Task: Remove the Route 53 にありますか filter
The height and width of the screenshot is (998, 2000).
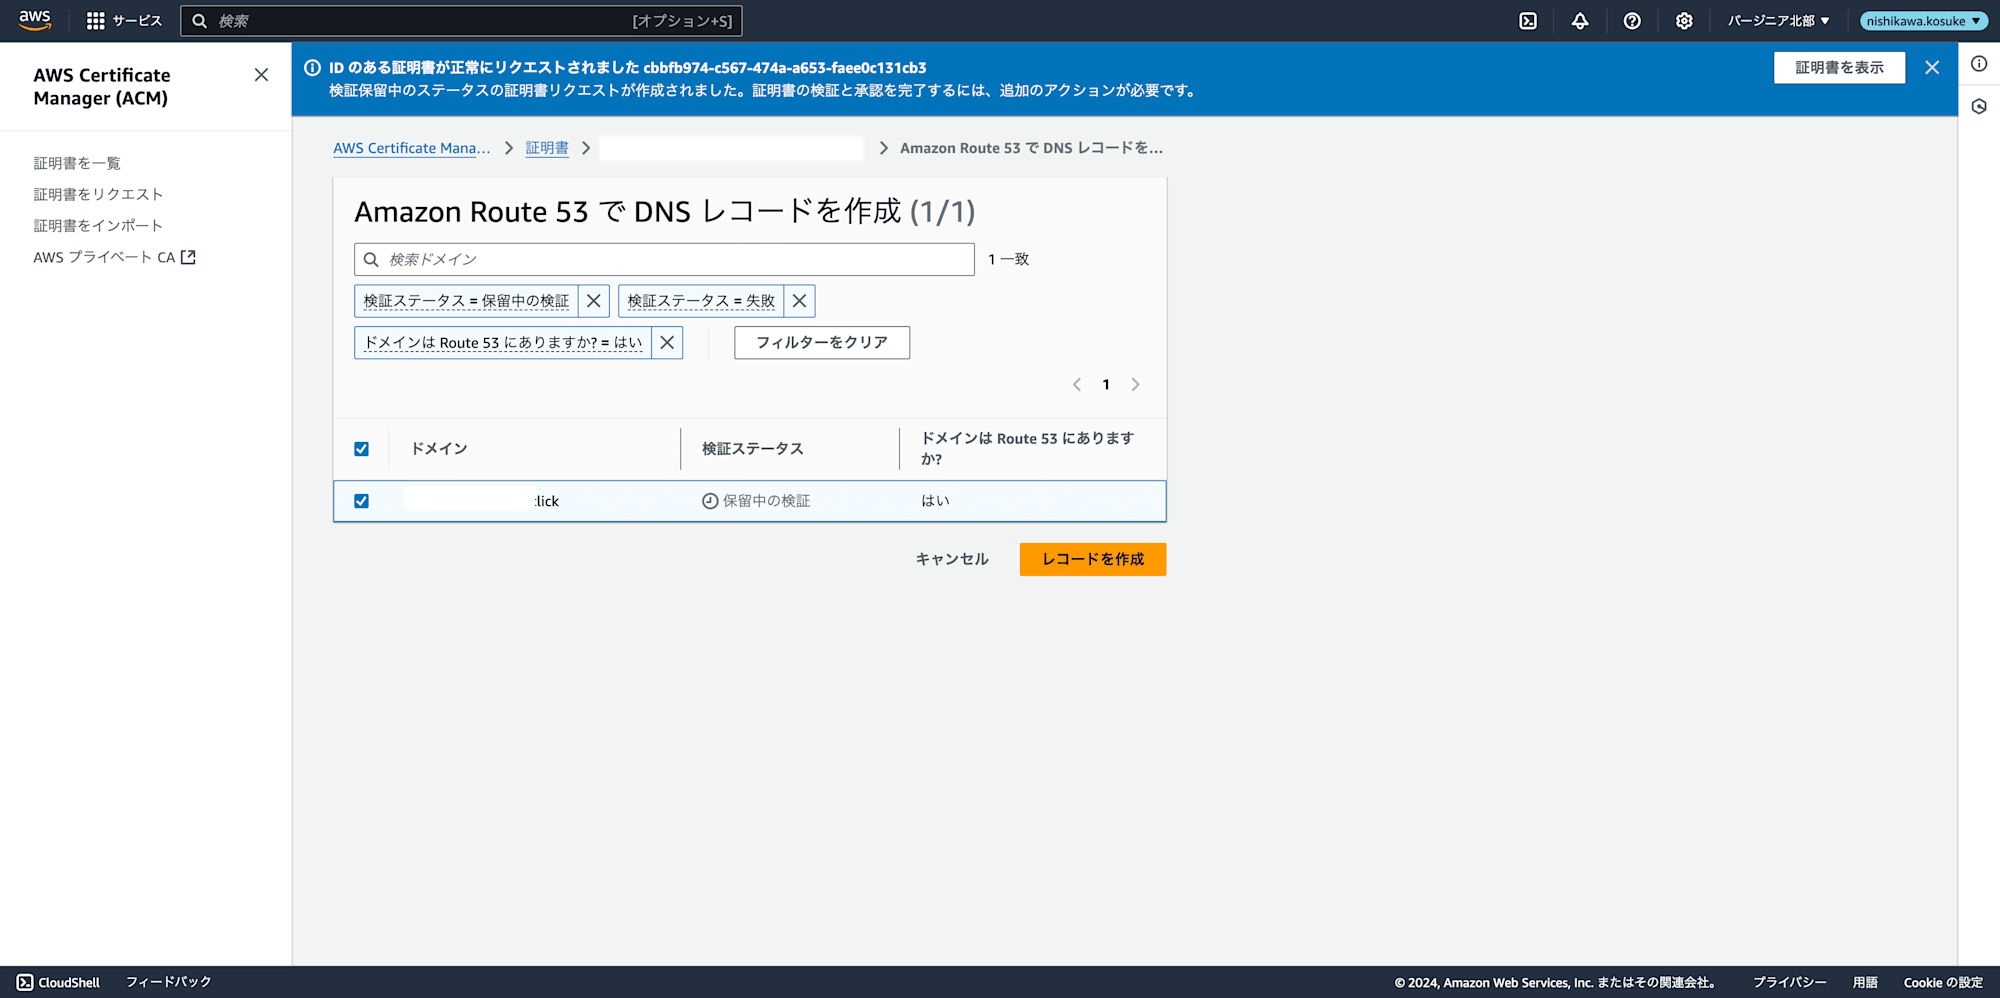Action: [x=667, y=343]
